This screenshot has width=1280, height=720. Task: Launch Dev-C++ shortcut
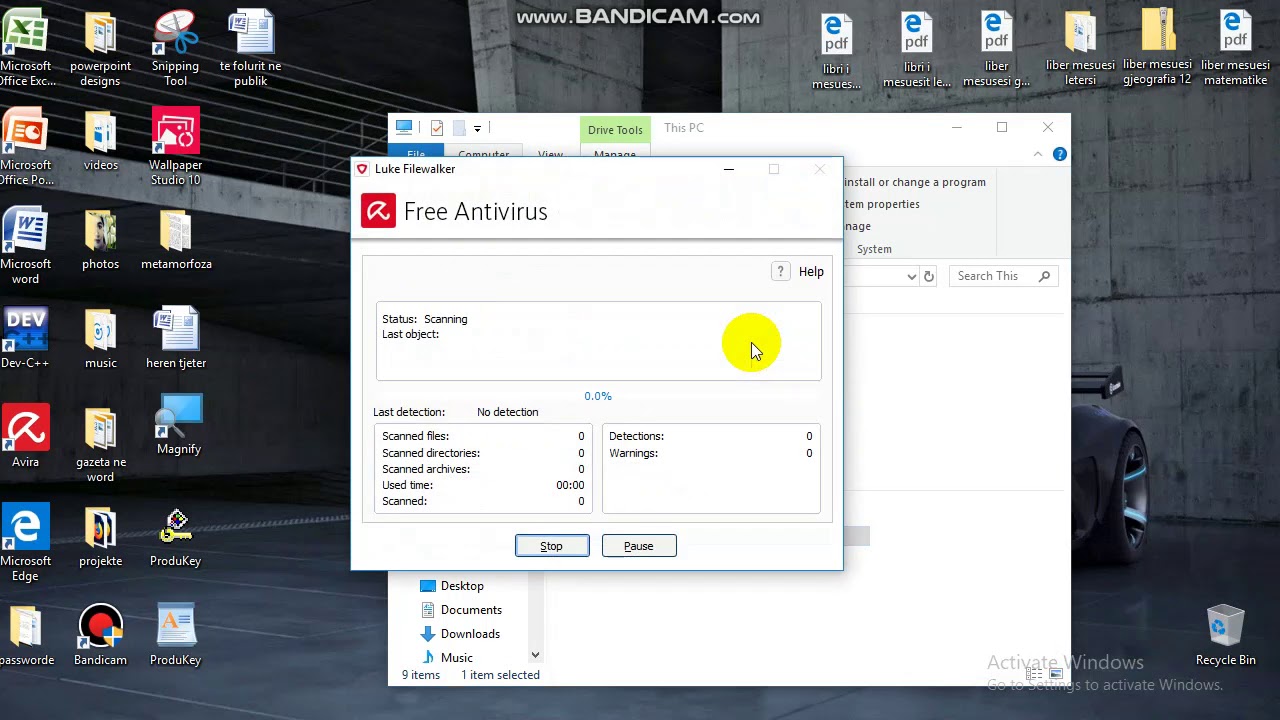click(x=26, y=339)
